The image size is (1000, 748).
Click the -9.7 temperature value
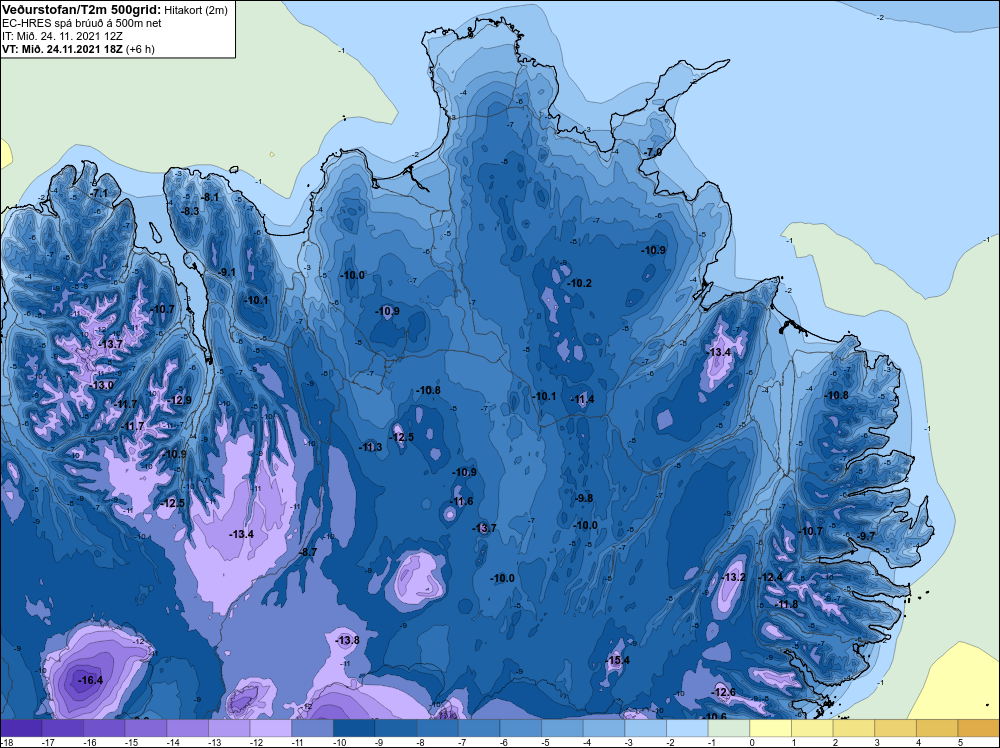pos(867,536)
